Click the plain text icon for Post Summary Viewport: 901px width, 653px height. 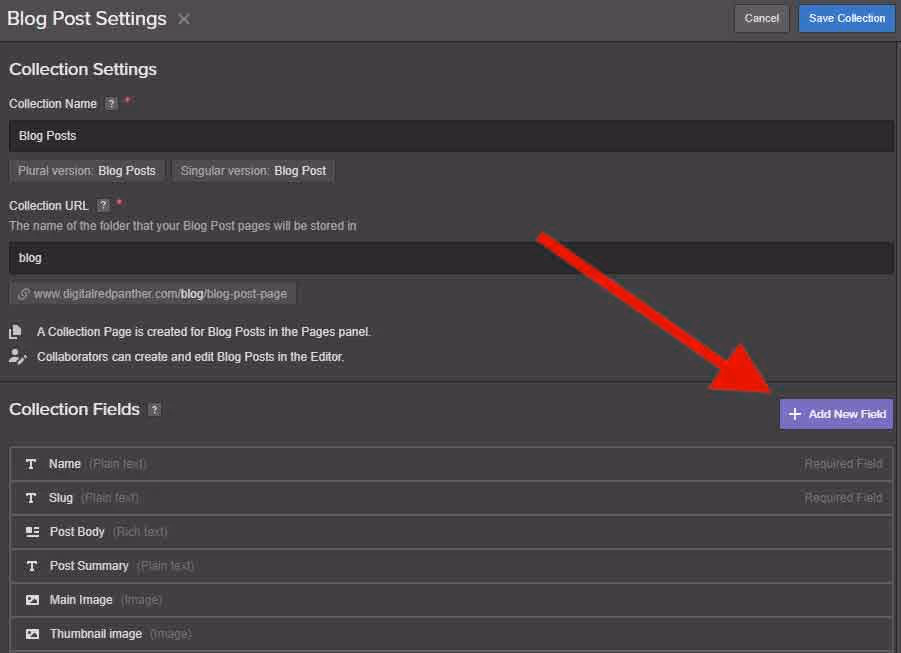(31, 565)
